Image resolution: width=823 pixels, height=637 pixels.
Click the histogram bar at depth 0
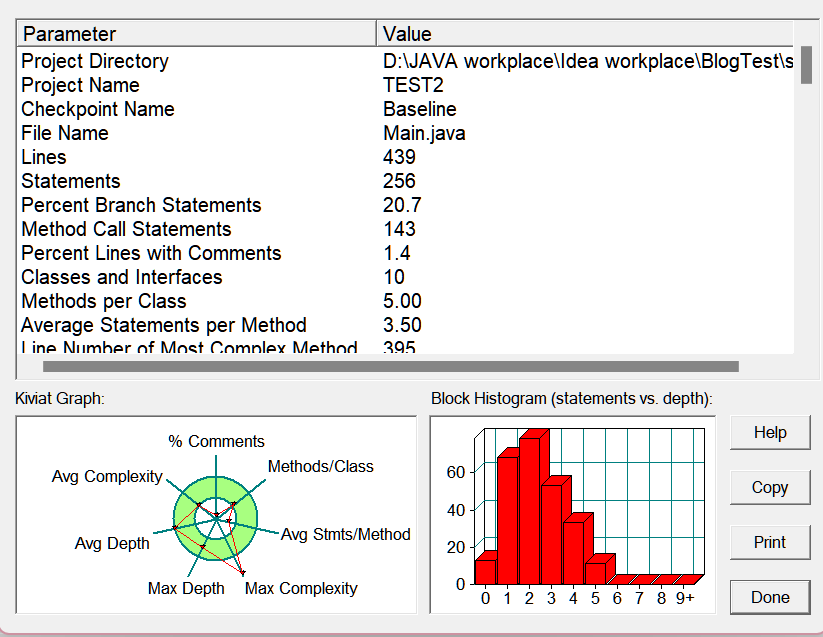(x=486, y=572)
